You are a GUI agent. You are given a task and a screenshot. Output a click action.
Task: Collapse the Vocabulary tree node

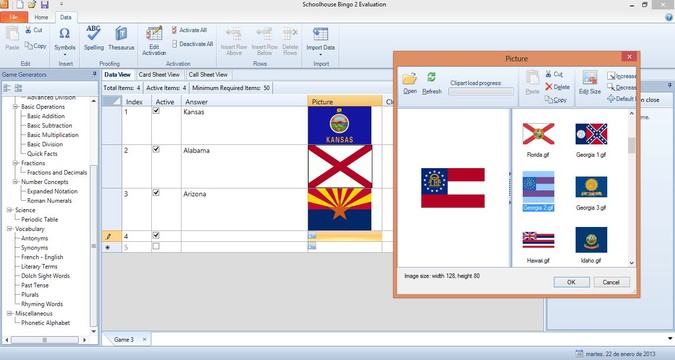(x=9, y=229)
